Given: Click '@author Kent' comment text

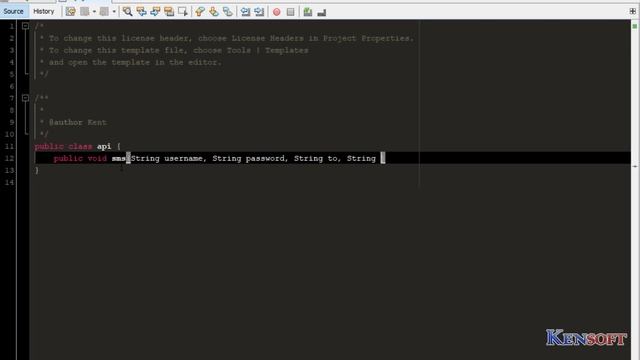Looking at the screenshot, I should pos(78,122).
